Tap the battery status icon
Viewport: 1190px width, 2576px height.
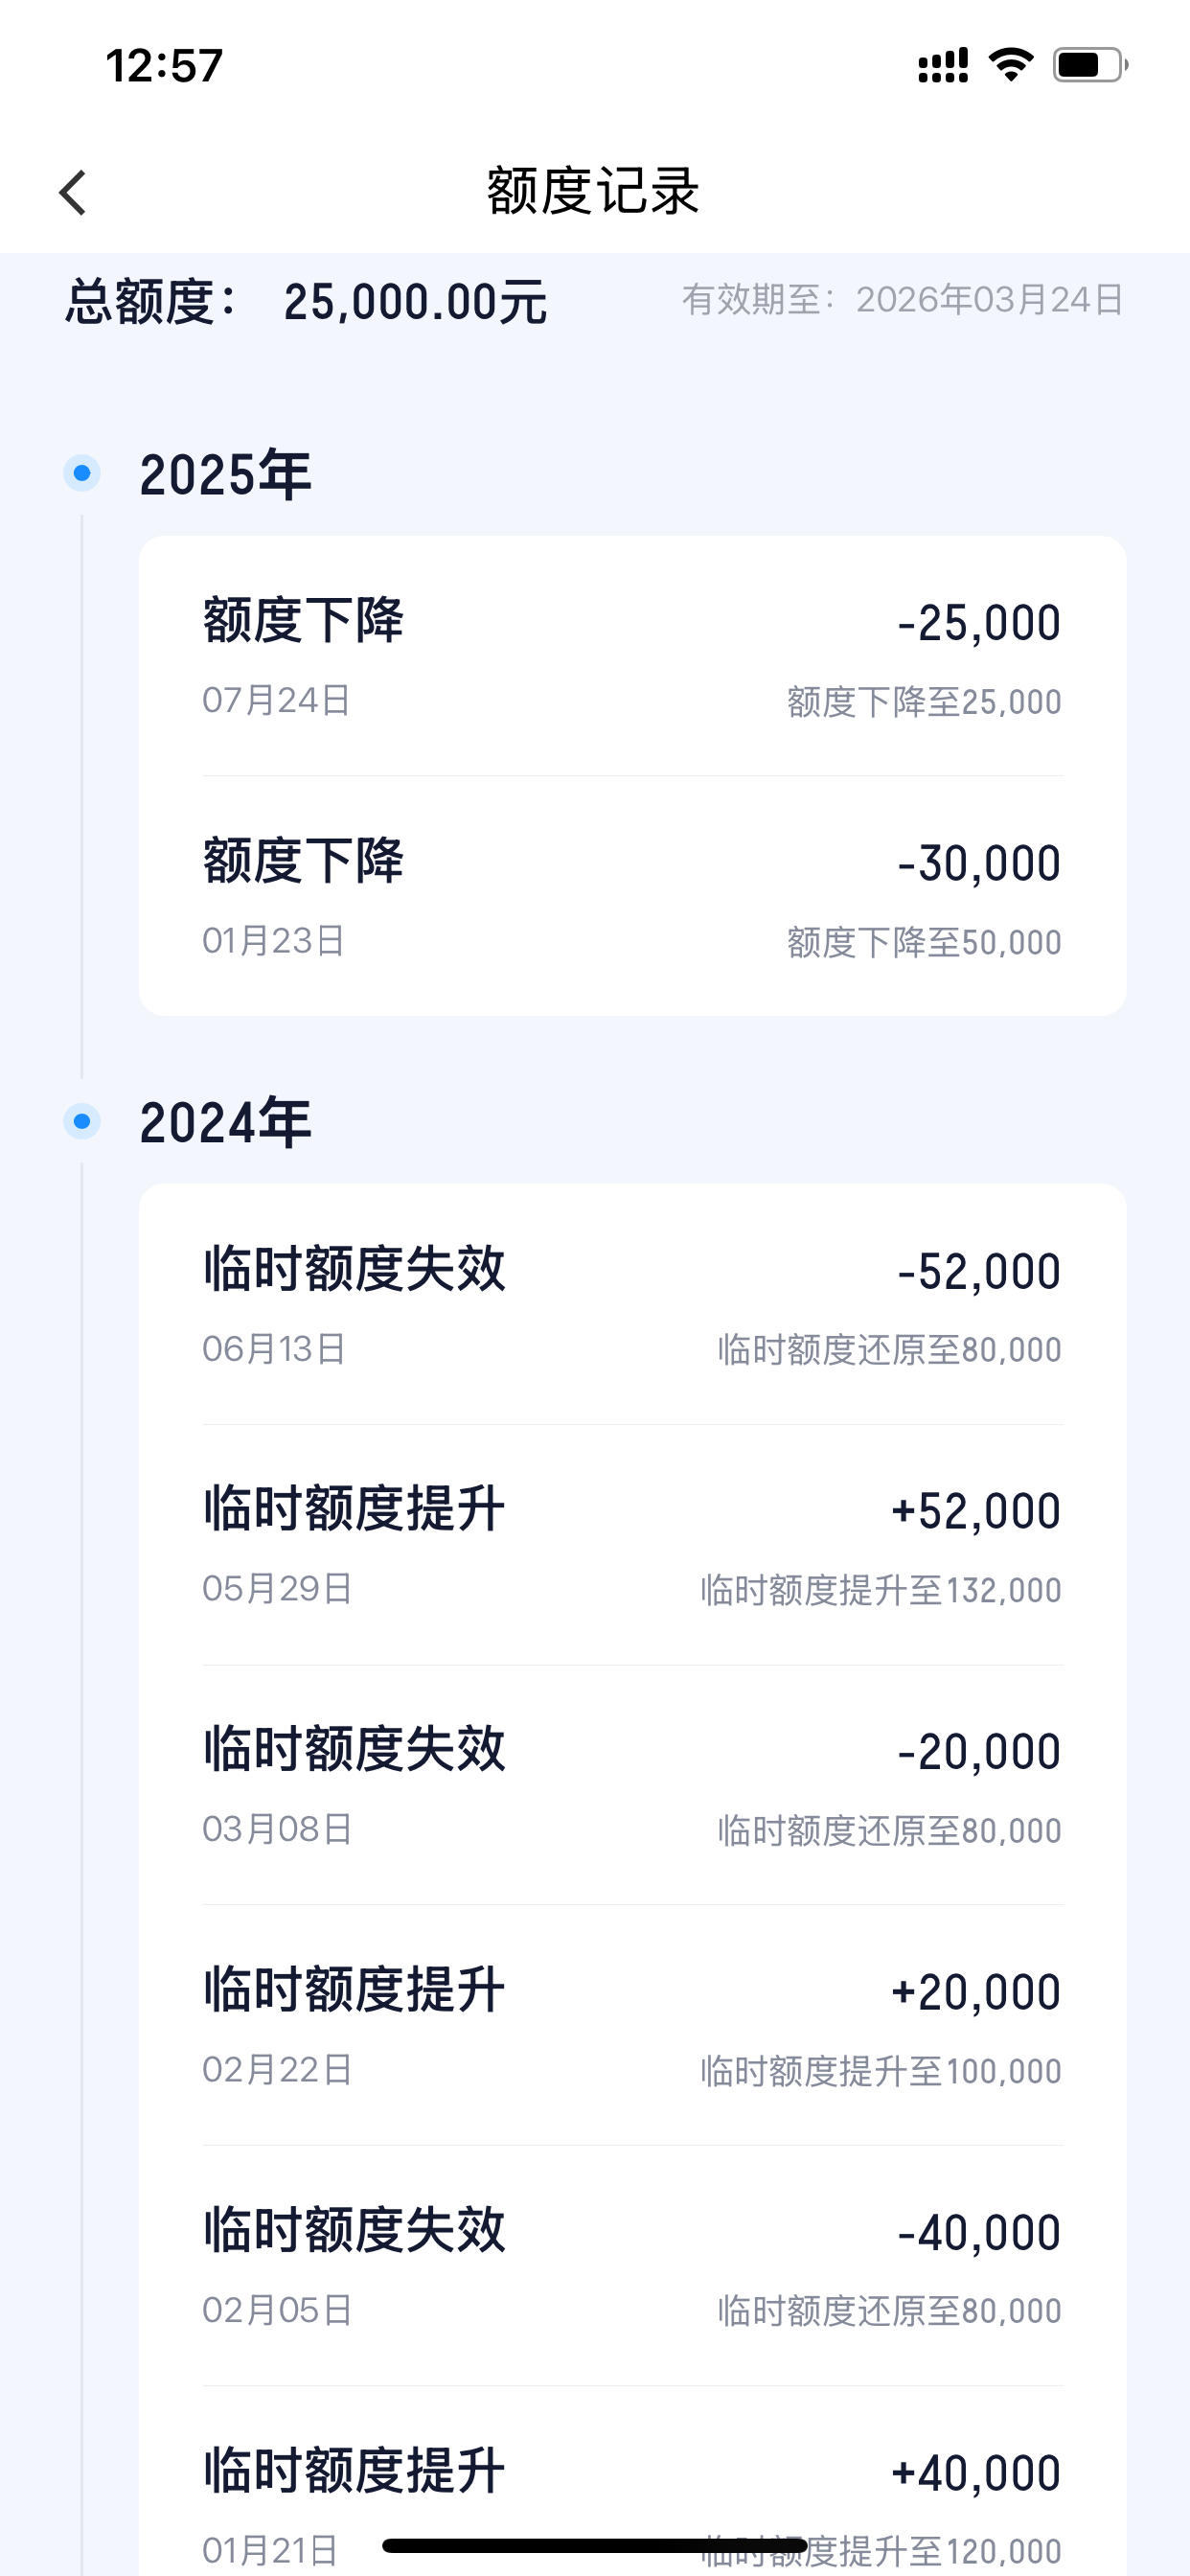tap(1090, 65)
